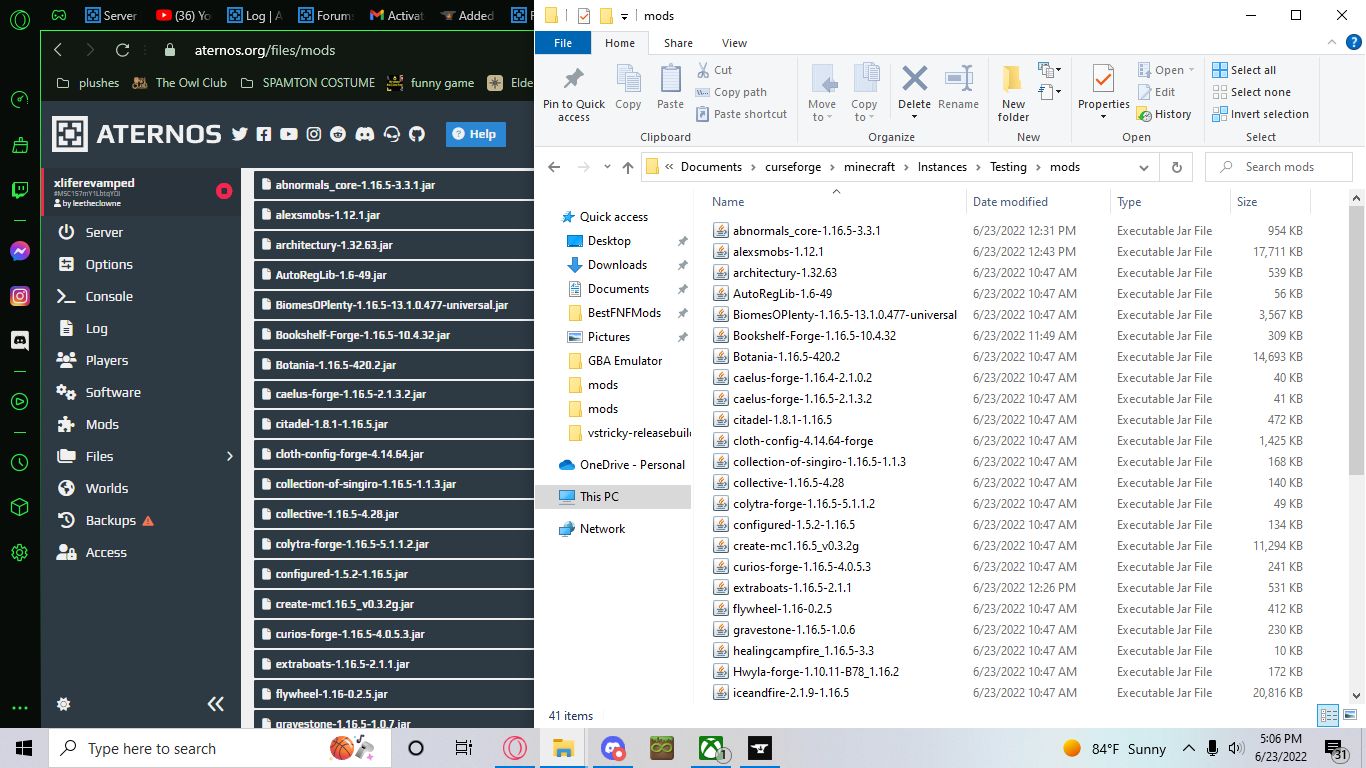
Task: Open the Aternos Discord icon link
Action: pos(365,134)
